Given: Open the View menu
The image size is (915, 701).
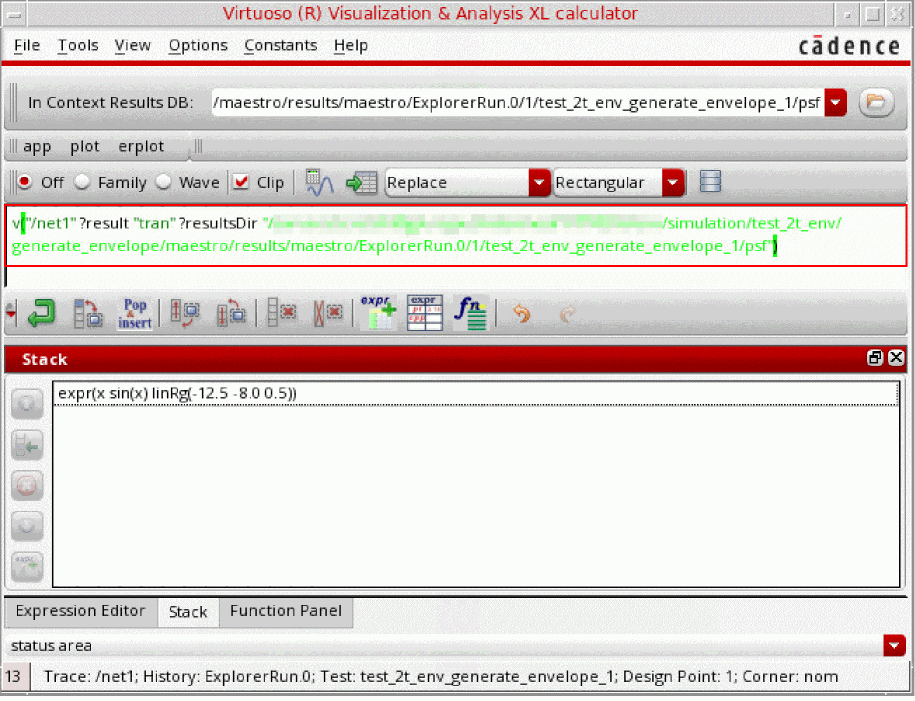Looking at the screenshot, I should tap(132, 45).
